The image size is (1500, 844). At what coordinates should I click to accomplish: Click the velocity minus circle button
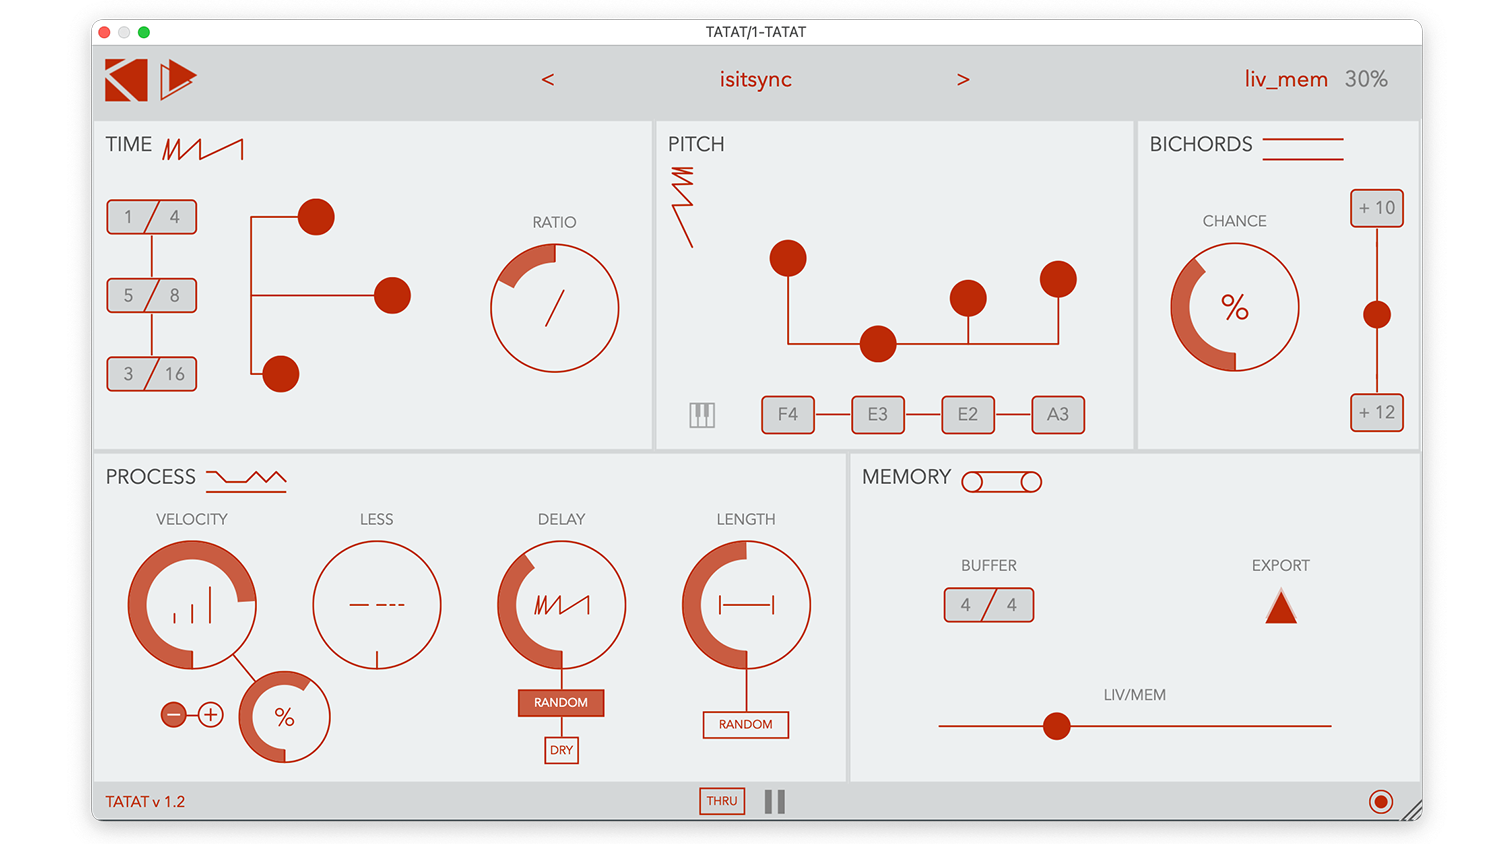click(x=174, y=715)
